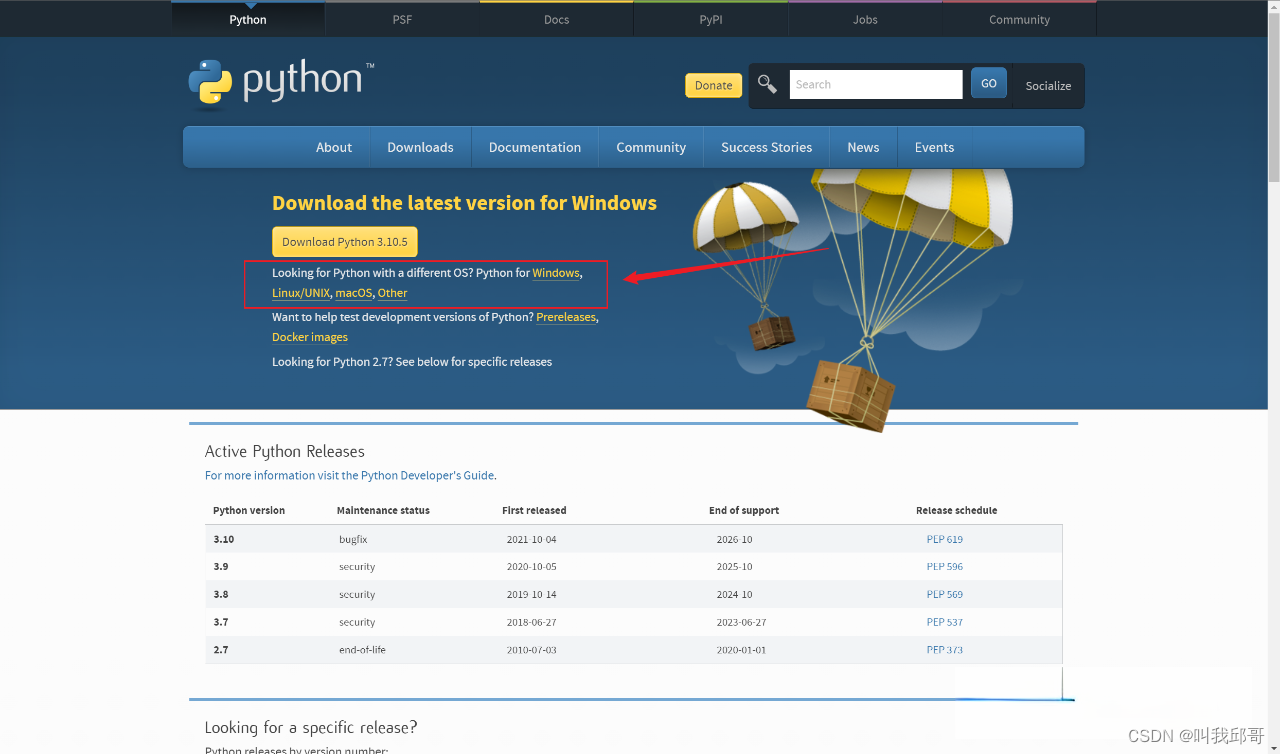The width and height of the screenshot is (1280, 754).
Task: Open the Python Developer's Guide link
Action: click(427, 475)
